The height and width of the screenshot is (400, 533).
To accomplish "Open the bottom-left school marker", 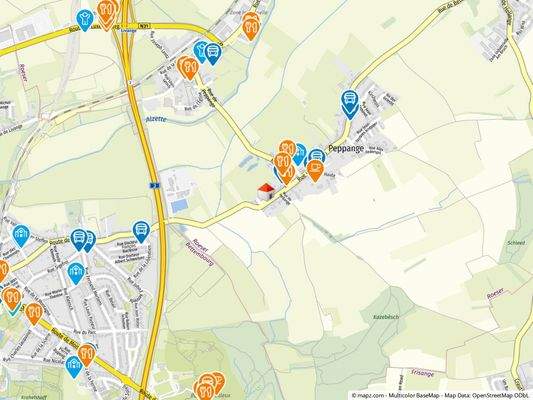I will point(74,367).
